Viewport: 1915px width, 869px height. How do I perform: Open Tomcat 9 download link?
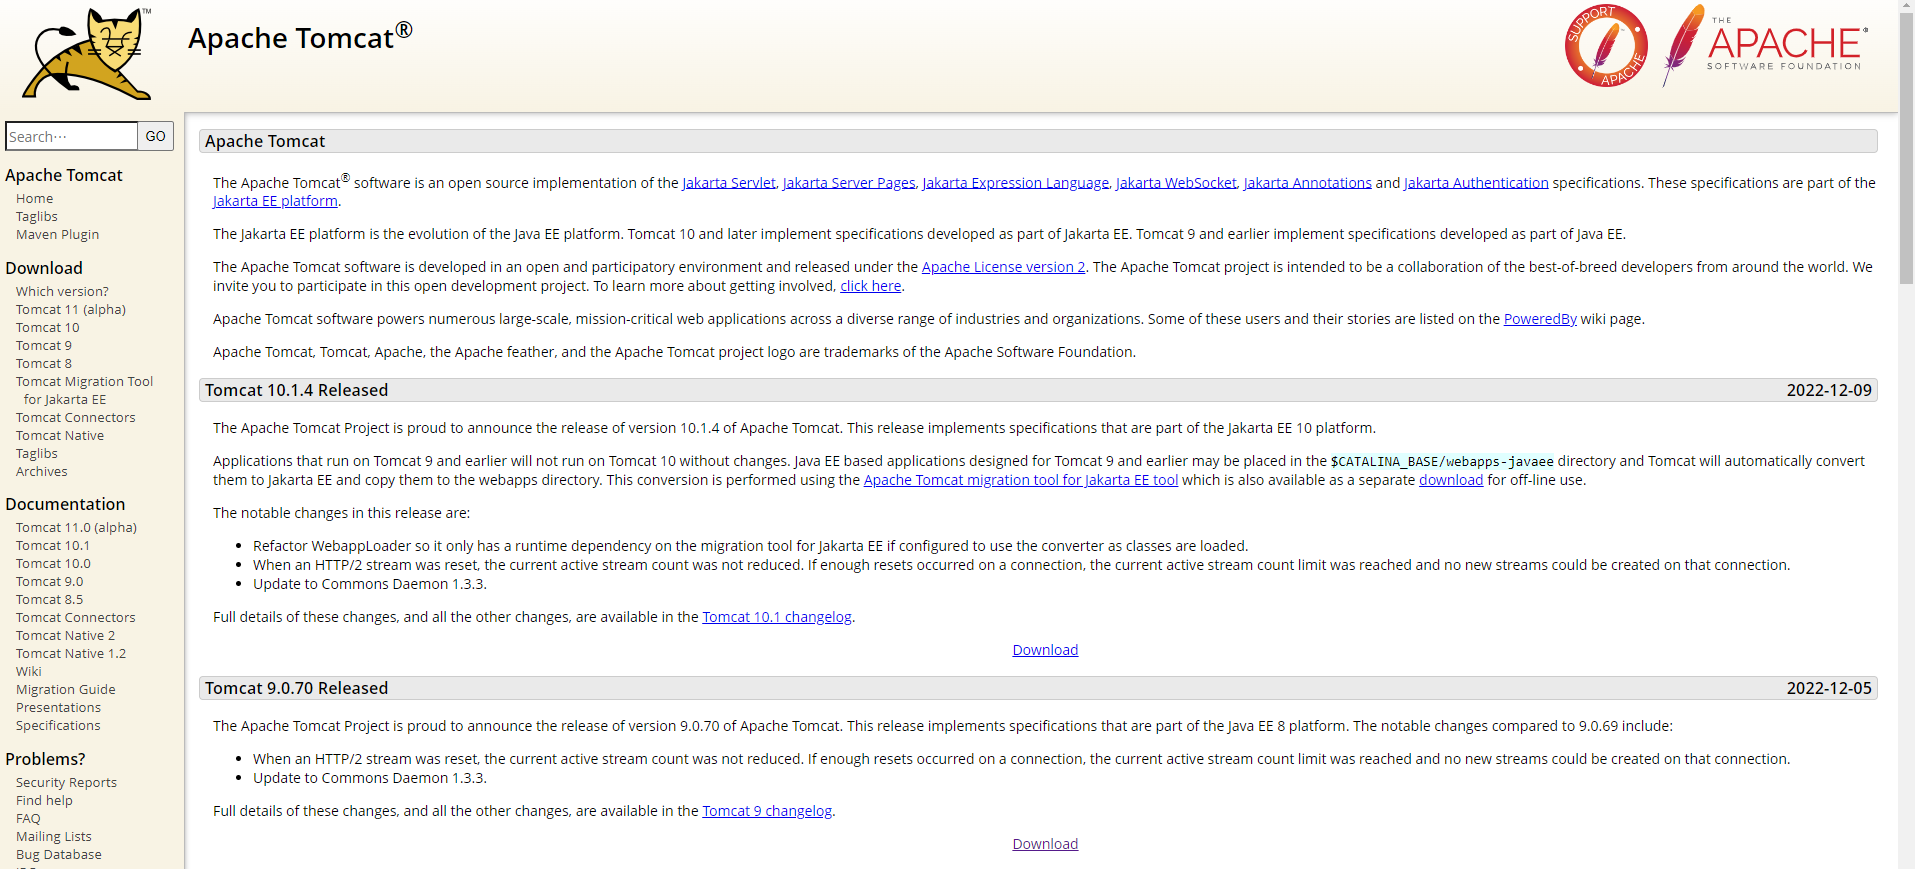pos(44,346)
